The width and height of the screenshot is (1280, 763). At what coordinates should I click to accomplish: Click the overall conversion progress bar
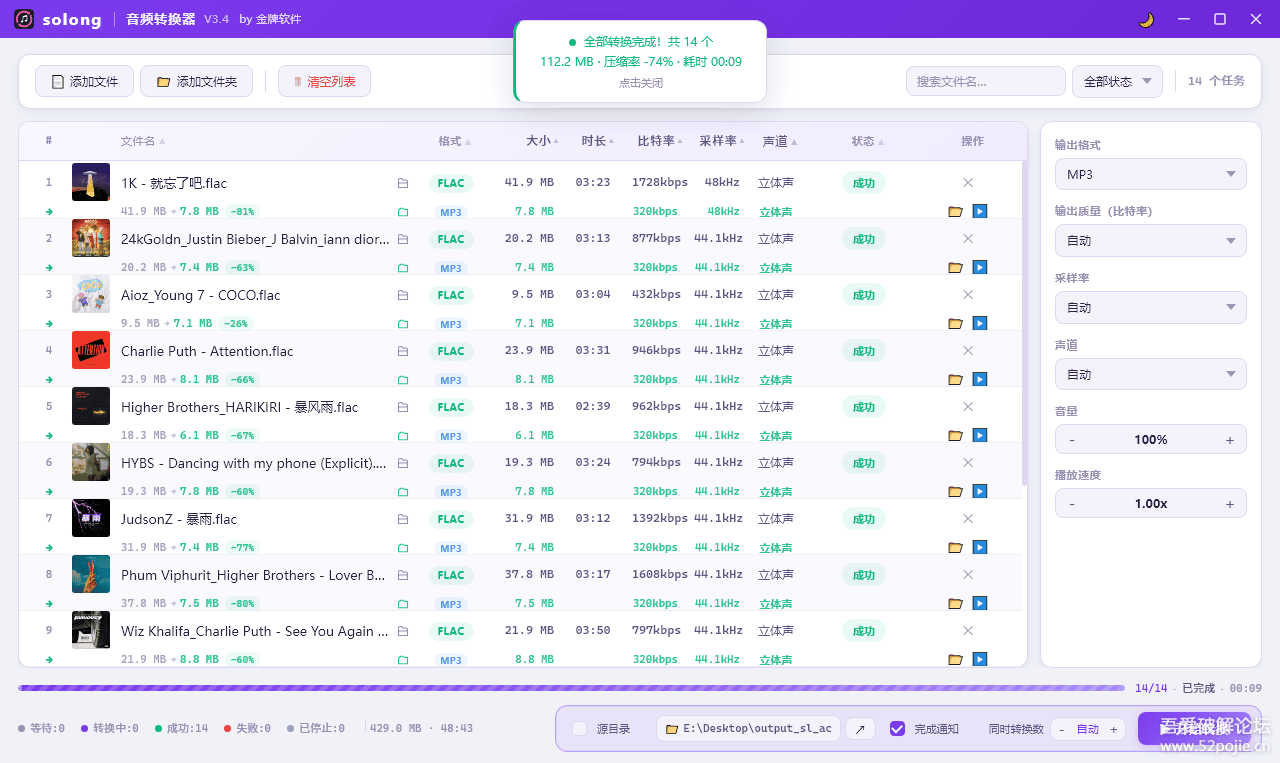571,688
